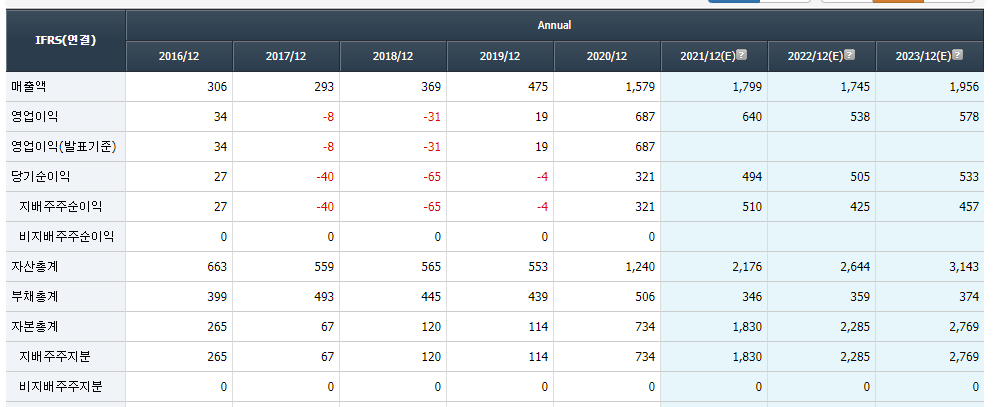The width and height of the screenshot is (995, 407).
Task: Click the 영업이익 row label
Action: pos(34,117)
